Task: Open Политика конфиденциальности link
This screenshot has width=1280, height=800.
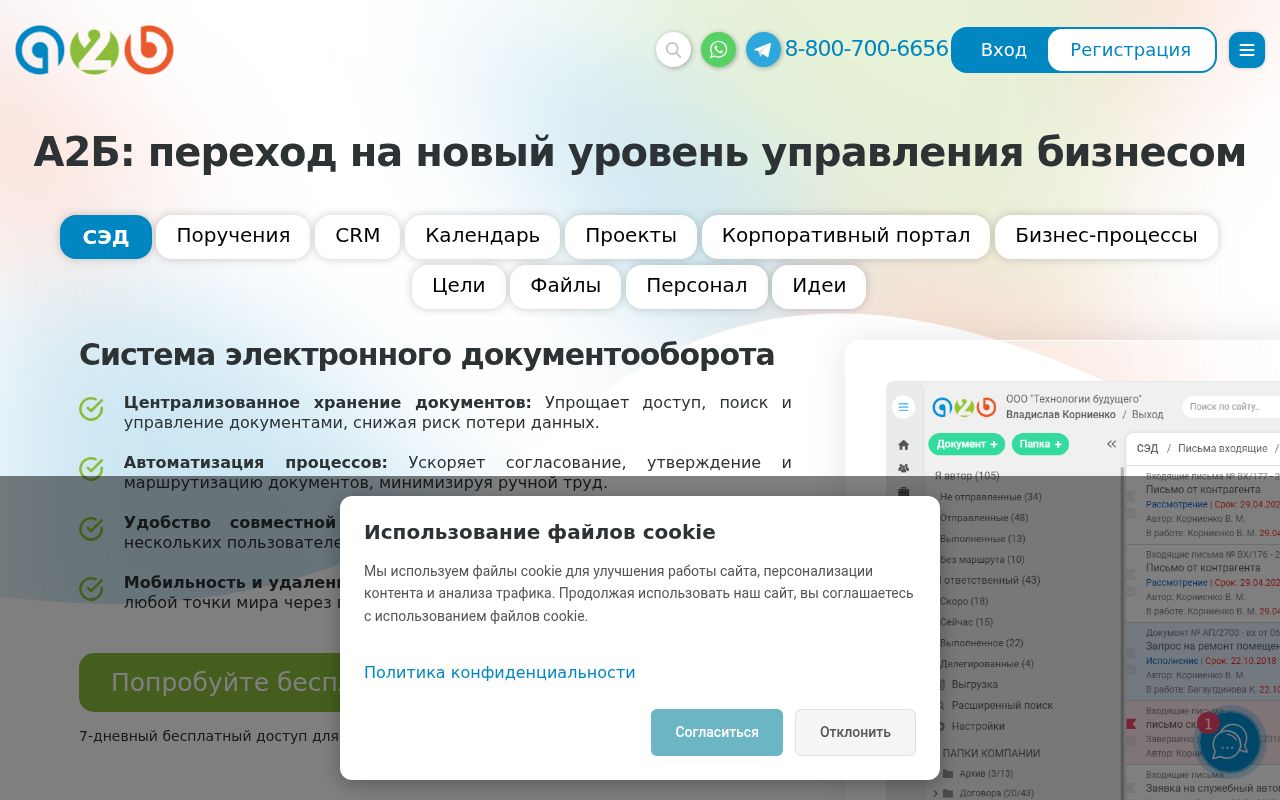Action: pos(499,672)
